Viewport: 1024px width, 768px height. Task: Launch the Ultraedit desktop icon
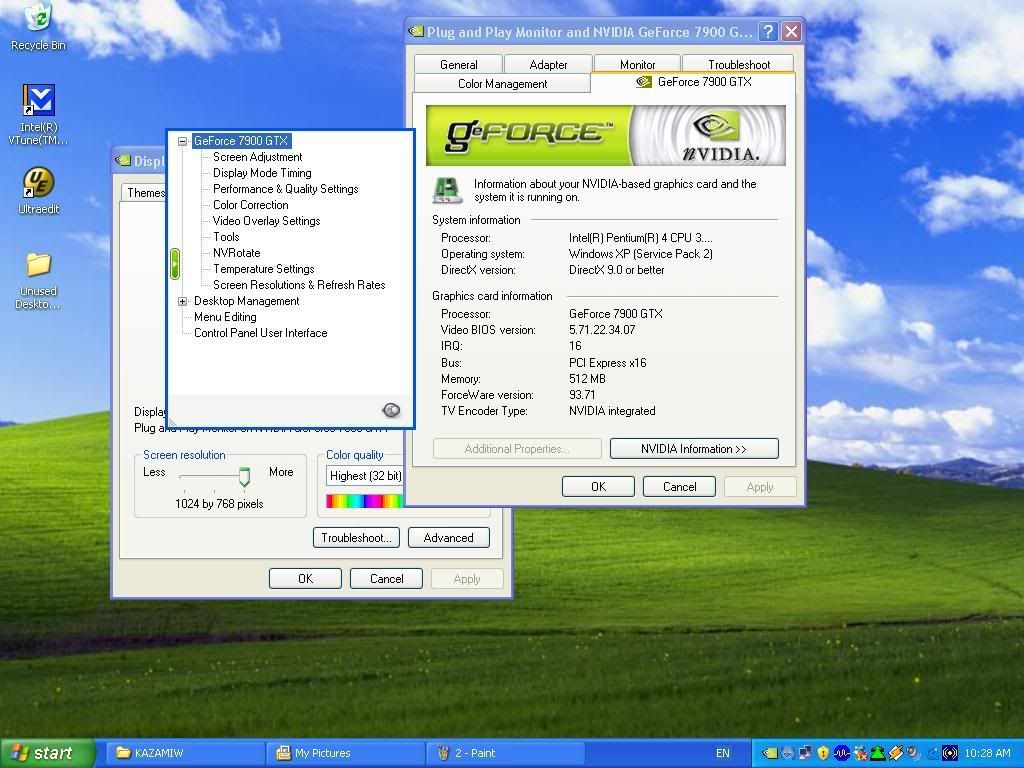38,184
